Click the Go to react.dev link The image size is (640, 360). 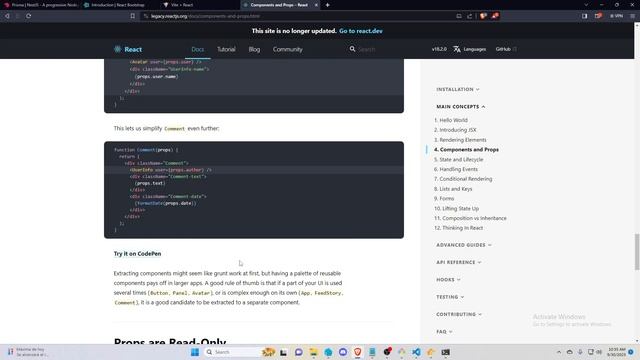point(360,31)
